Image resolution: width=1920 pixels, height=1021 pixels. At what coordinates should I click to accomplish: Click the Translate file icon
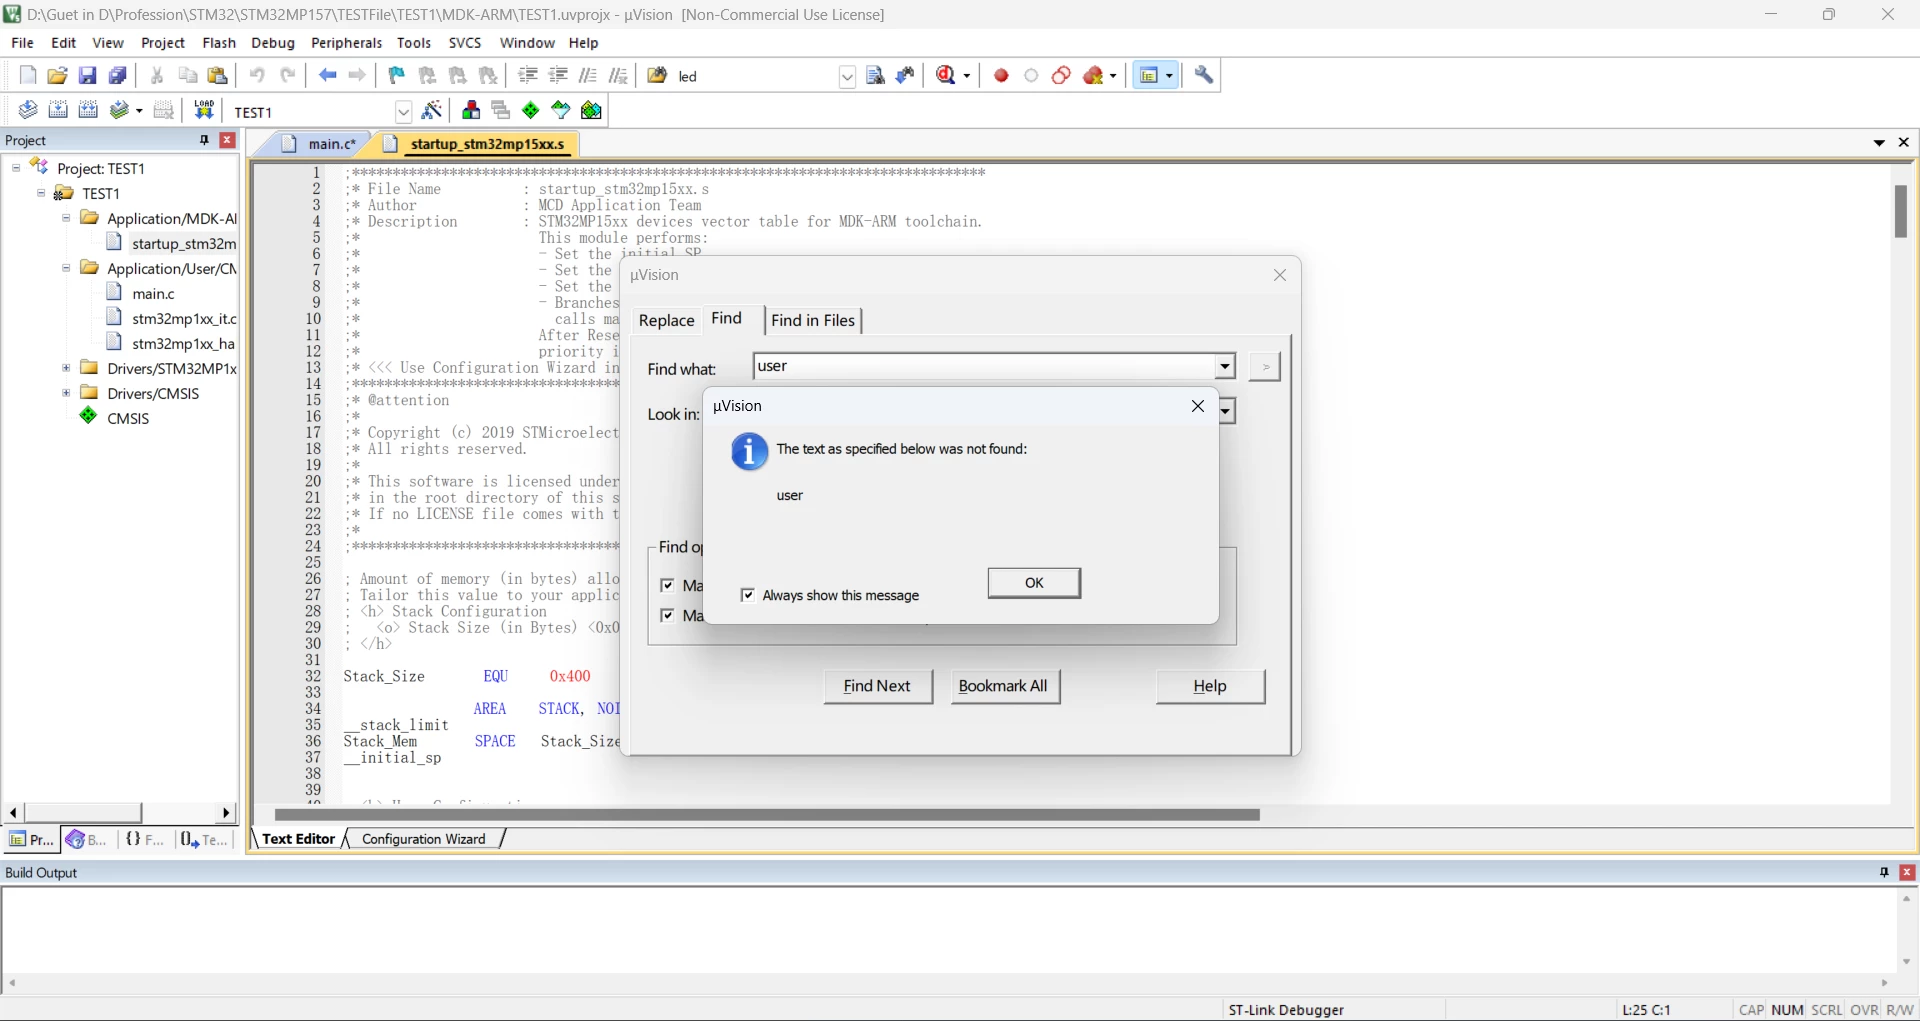(28, 111)
